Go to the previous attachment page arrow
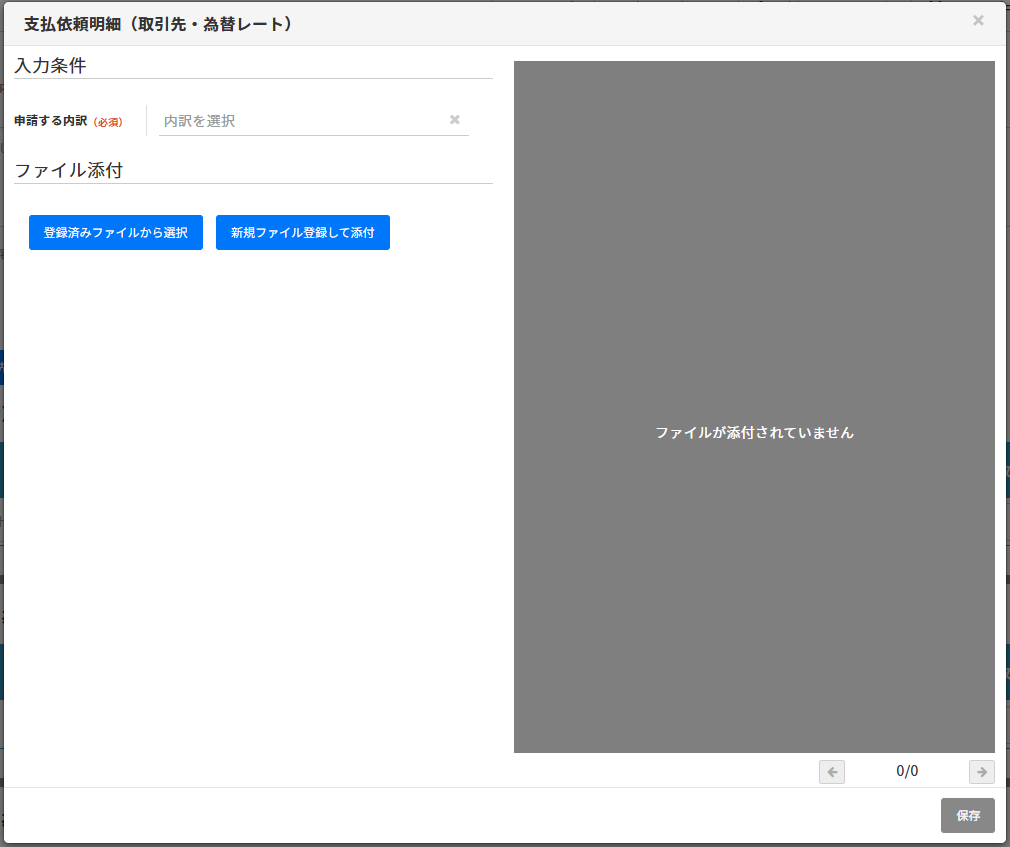Viewport: 1010px width, 847px height. point(831,772)
